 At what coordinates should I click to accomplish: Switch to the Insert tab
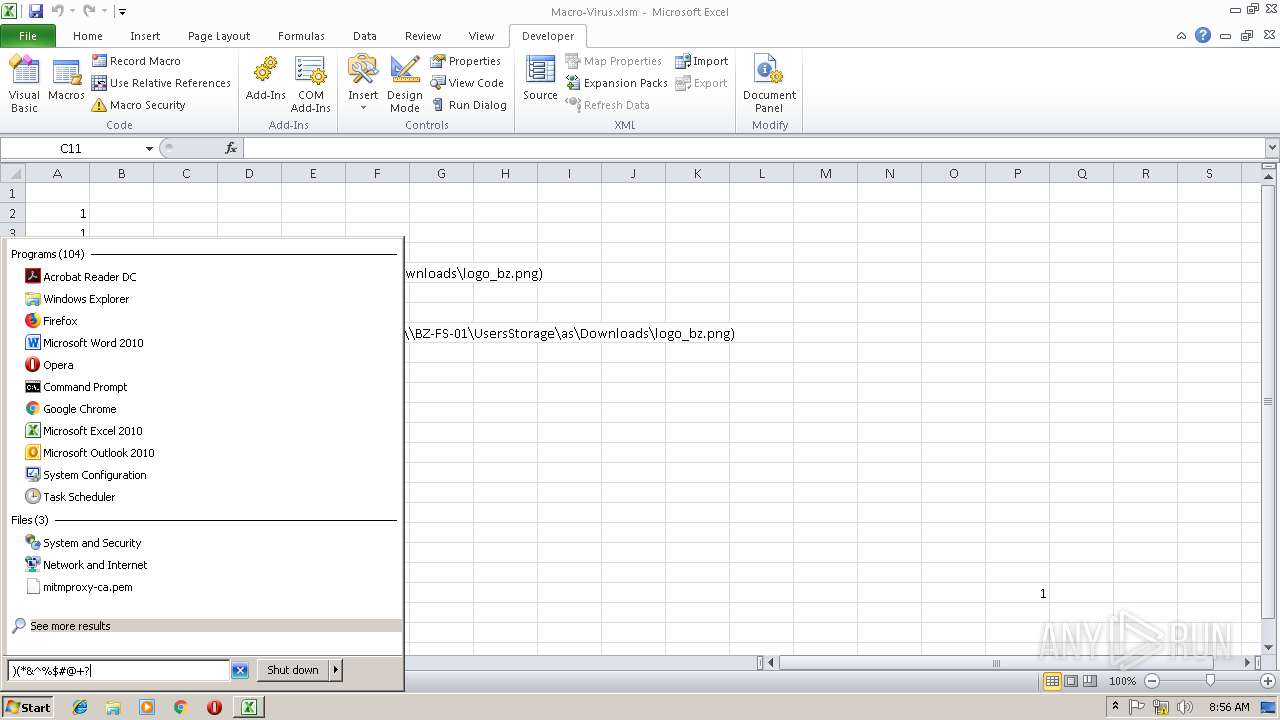(x=145, y=36)
